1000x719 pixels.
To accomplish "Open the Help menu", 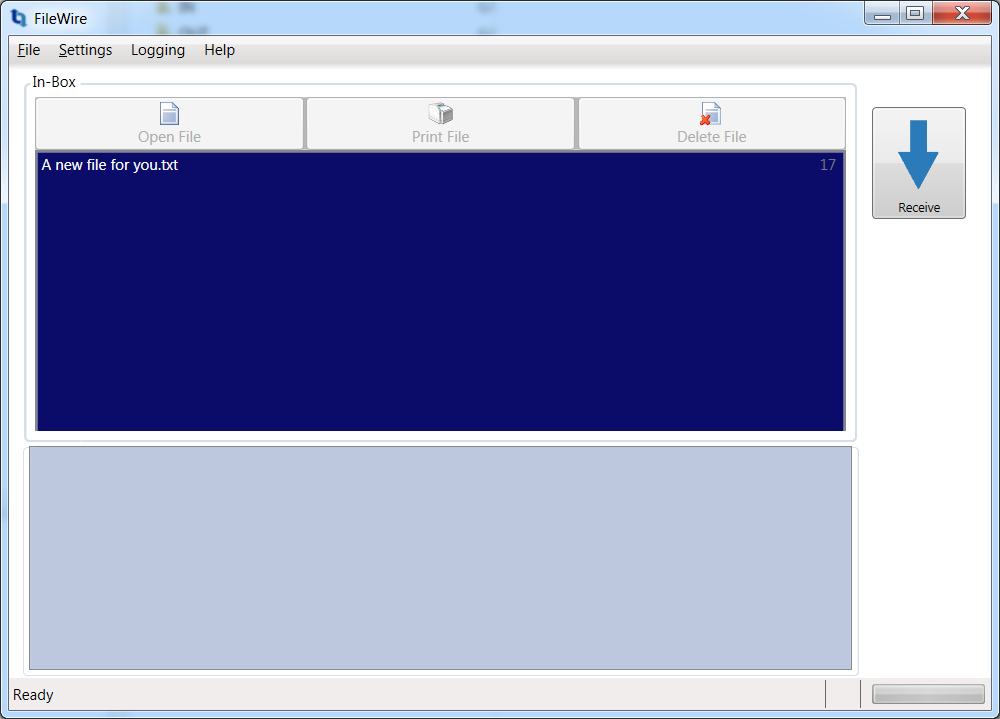I will 219,50.
